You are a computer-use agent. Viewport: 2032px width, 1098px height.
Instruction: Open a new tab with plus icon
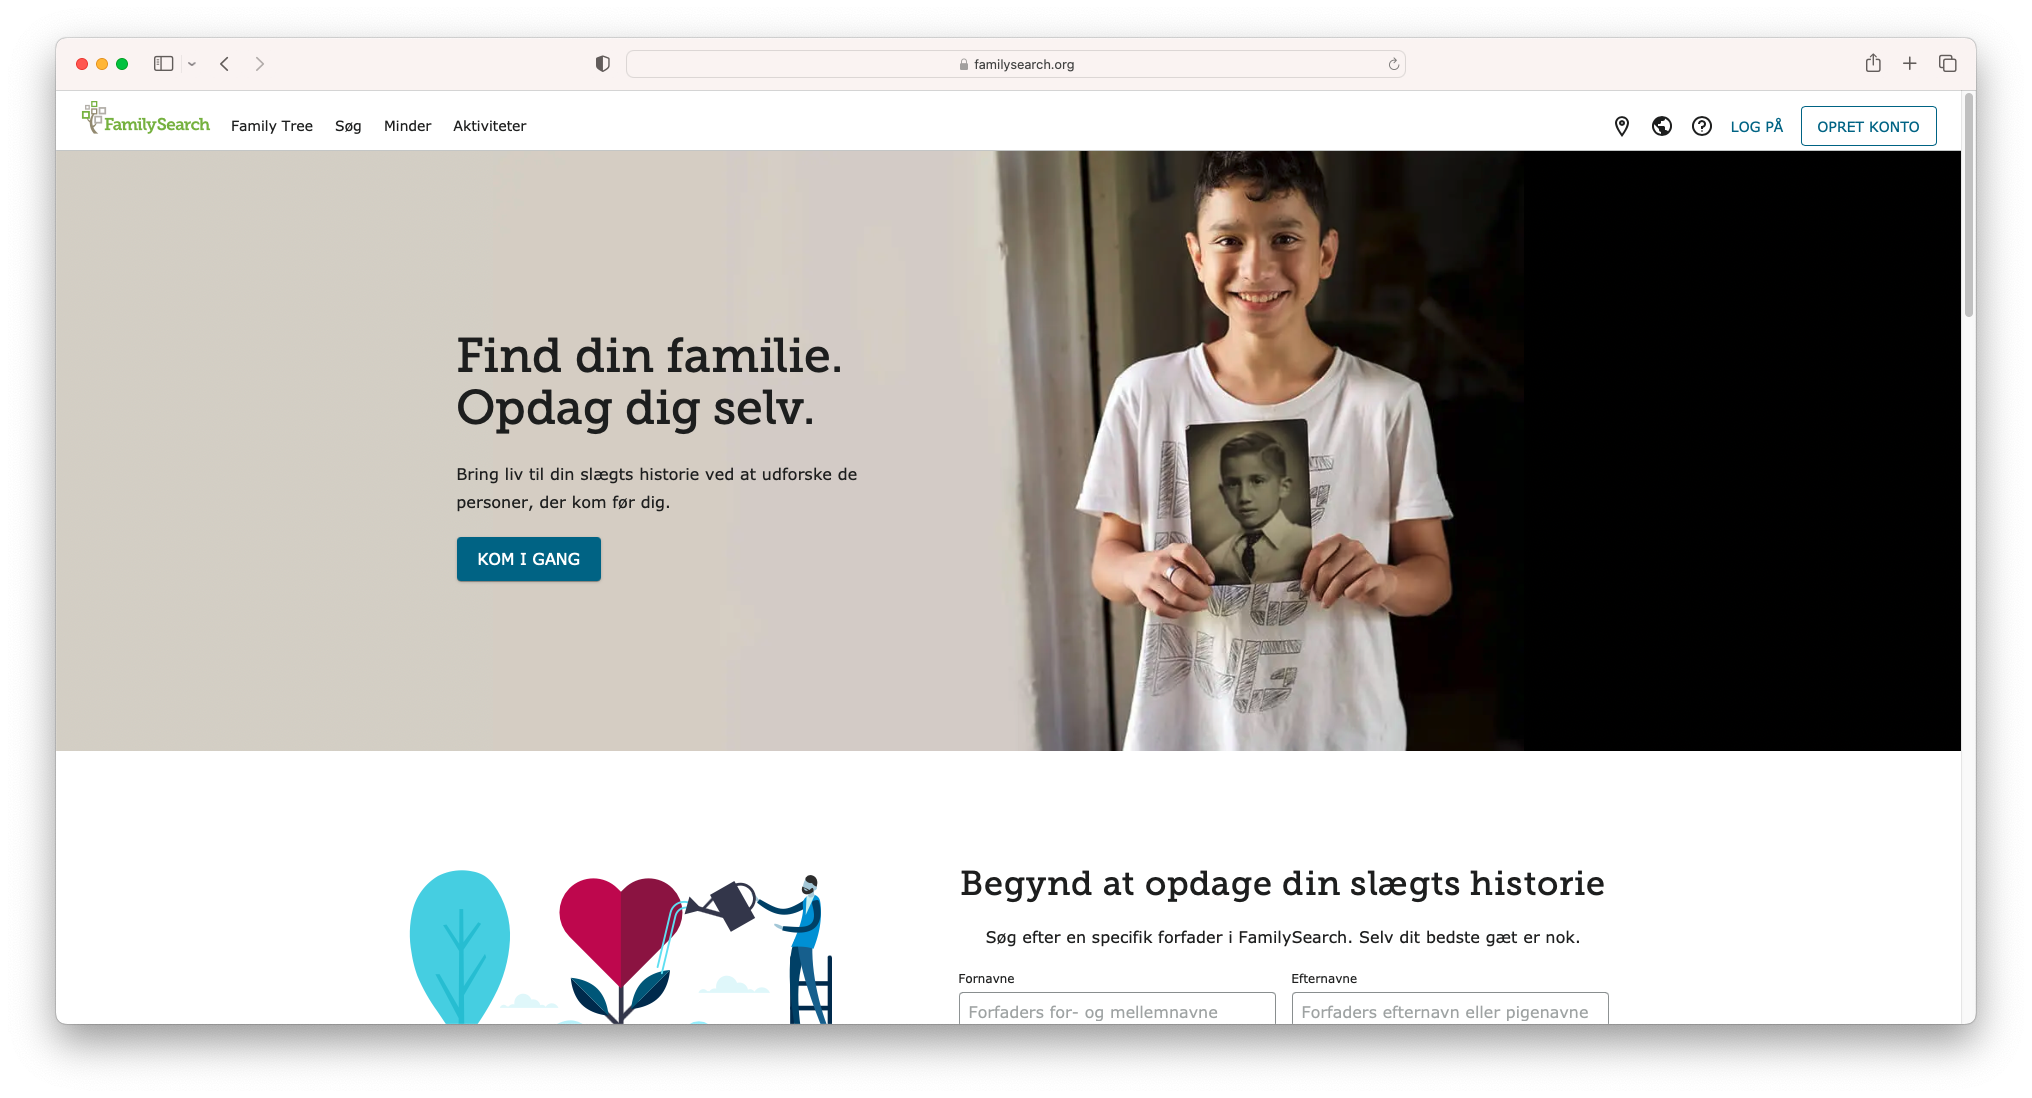pos(1910,63)
